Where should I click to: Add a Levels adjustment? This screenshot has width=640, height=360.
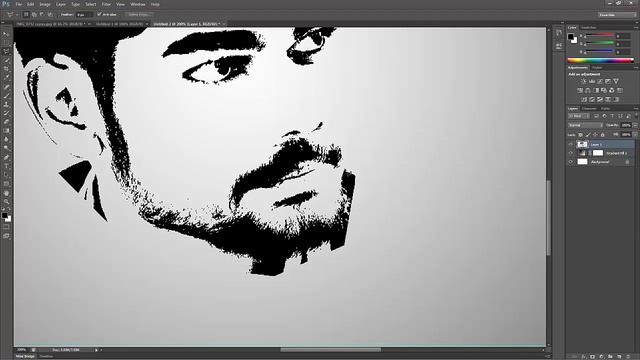[592, 81]
